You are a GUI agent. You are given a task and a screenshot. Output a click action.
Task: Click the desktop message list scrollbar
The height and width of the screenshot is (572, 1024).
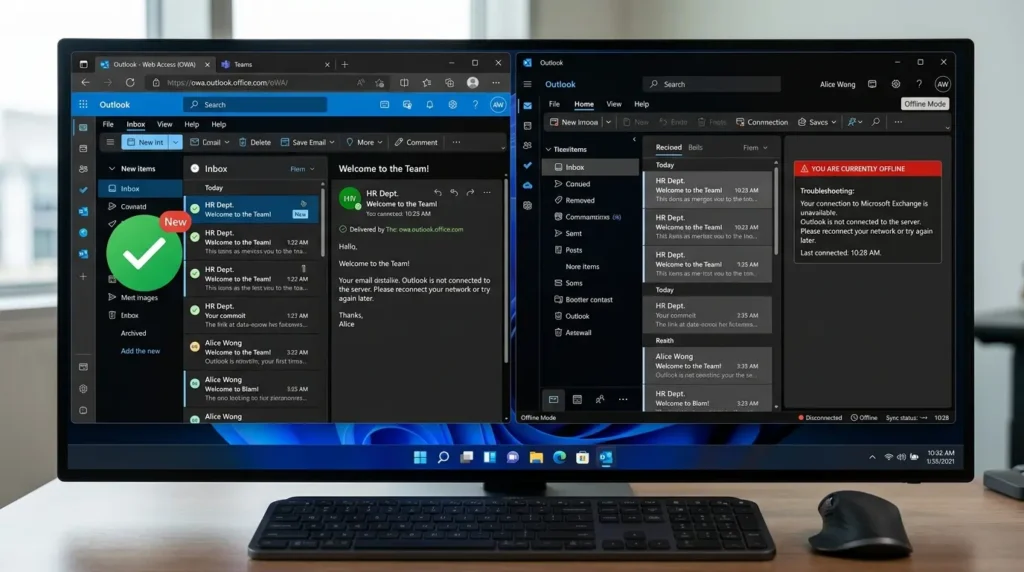776,212
